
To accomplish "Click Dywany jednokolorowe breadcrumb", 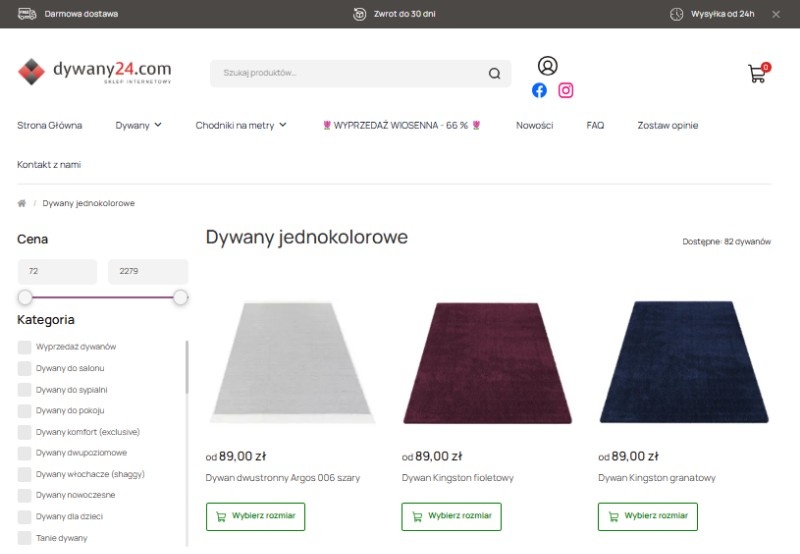I will 89,203.
